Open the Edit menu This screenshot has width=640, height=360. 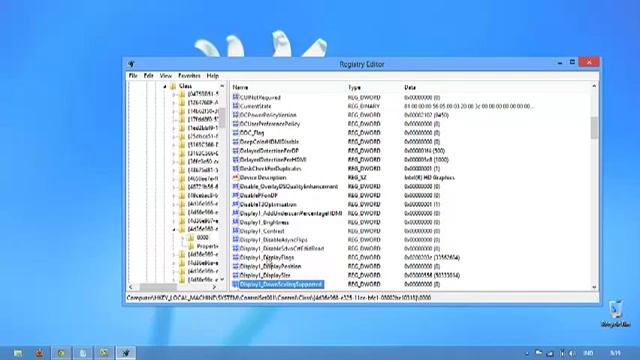pyautogui.click(x=149, y=76)
